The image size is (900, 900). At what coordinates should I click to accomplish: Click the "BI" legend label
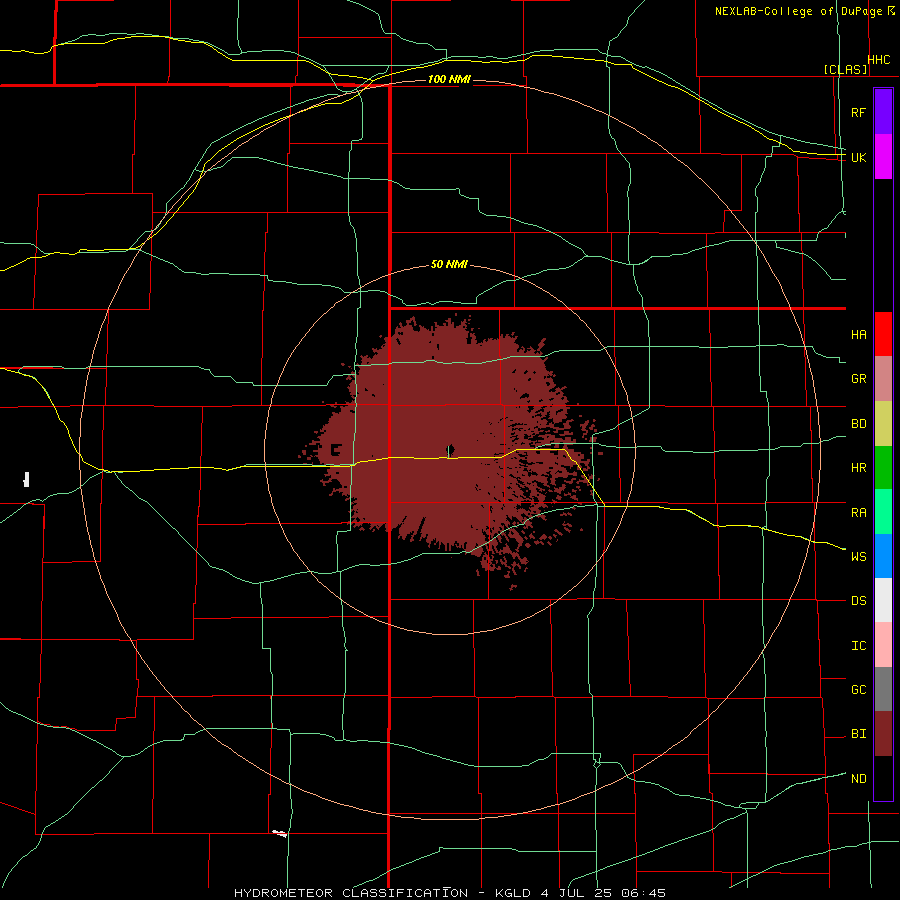[859, 734]
